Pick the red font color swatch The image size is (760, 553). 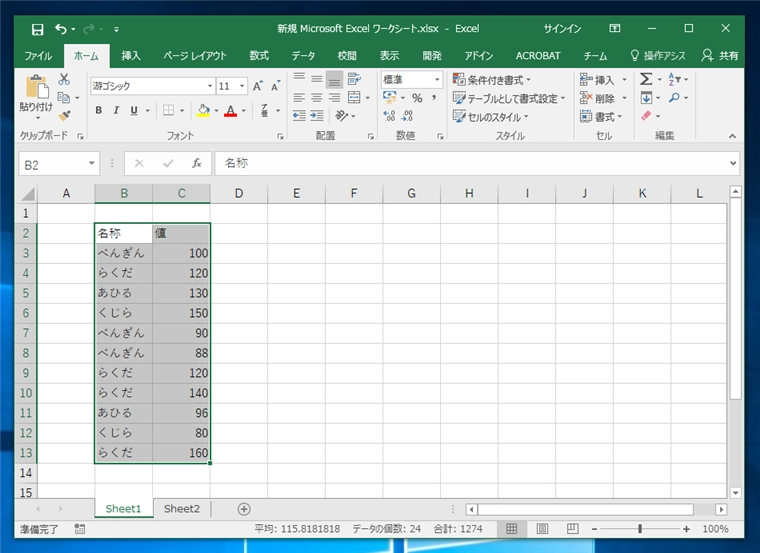[231, 111]
